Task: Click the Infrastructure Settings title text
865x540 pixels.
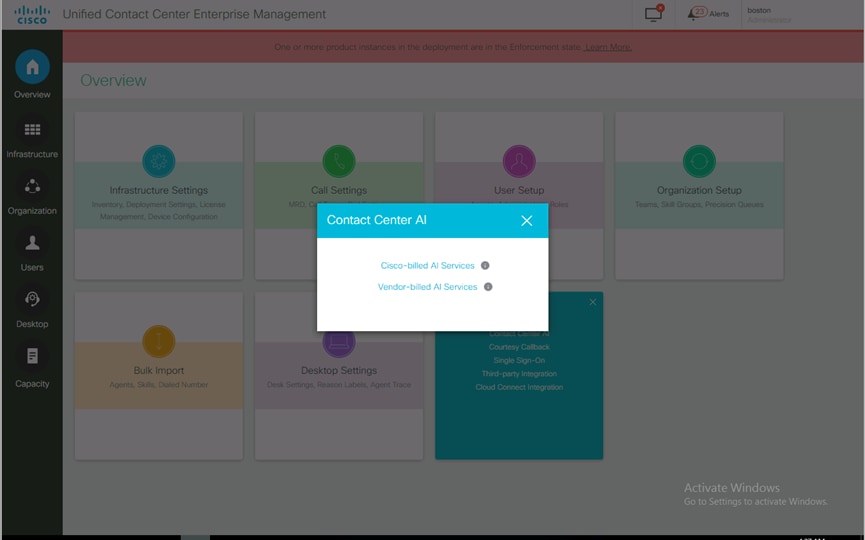Action: [x=159, y=190]
